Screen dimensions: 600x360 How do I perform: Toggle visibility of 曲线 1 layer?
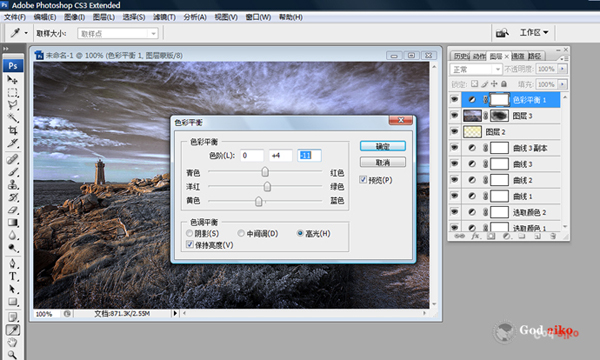point(454,196)
